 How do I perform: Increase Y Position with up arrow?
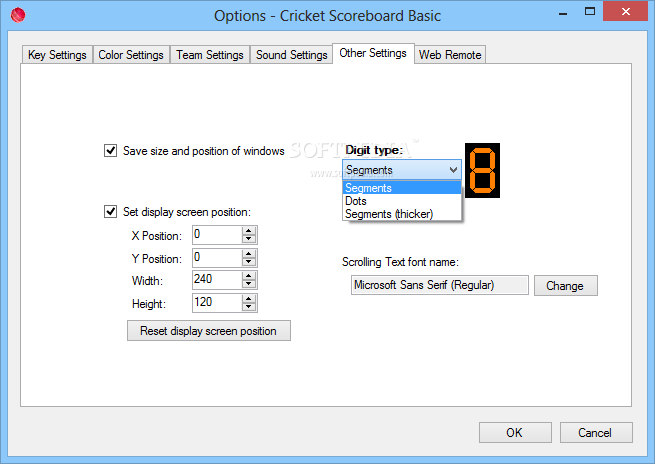[x=249, y=254]
